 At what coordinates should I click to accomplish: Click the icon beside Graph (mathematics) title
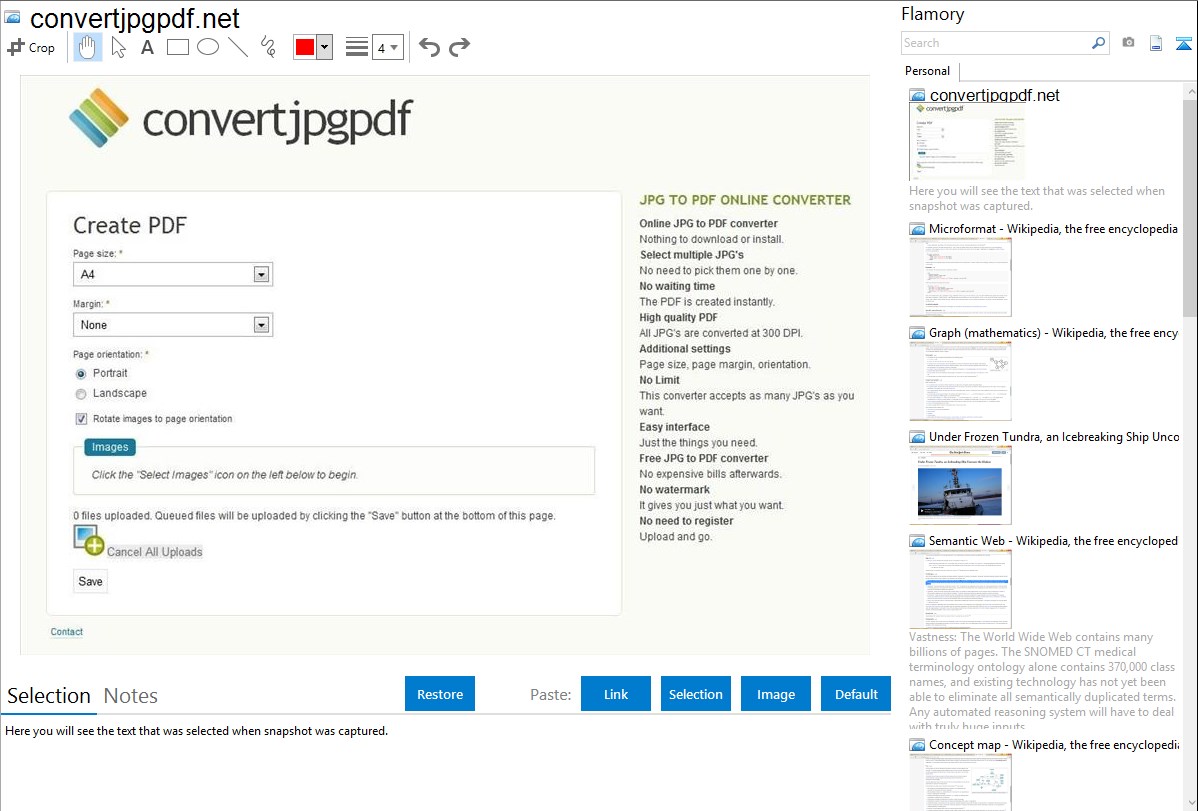point(918,333)
